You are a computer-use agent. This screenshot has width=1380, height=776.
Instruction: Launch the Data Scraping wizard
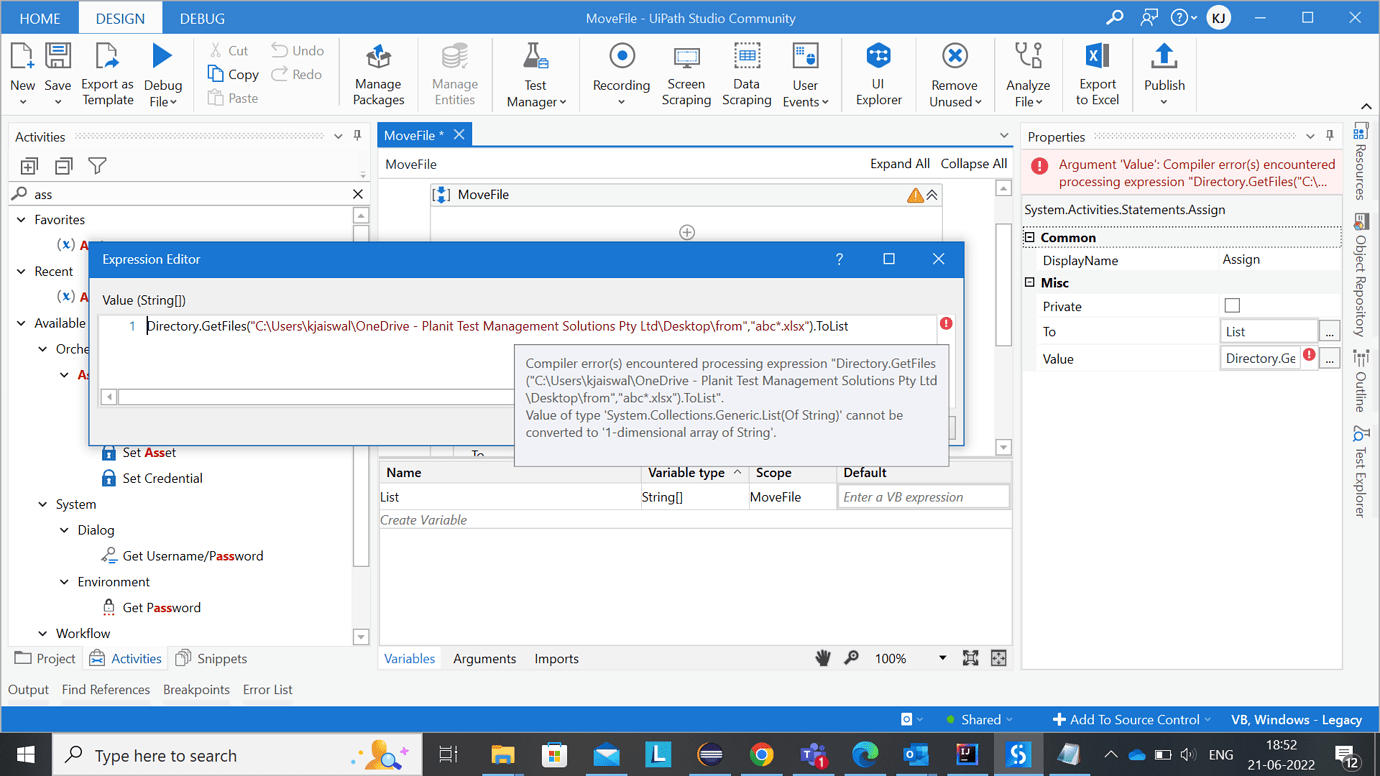click(x=746, y=74)
